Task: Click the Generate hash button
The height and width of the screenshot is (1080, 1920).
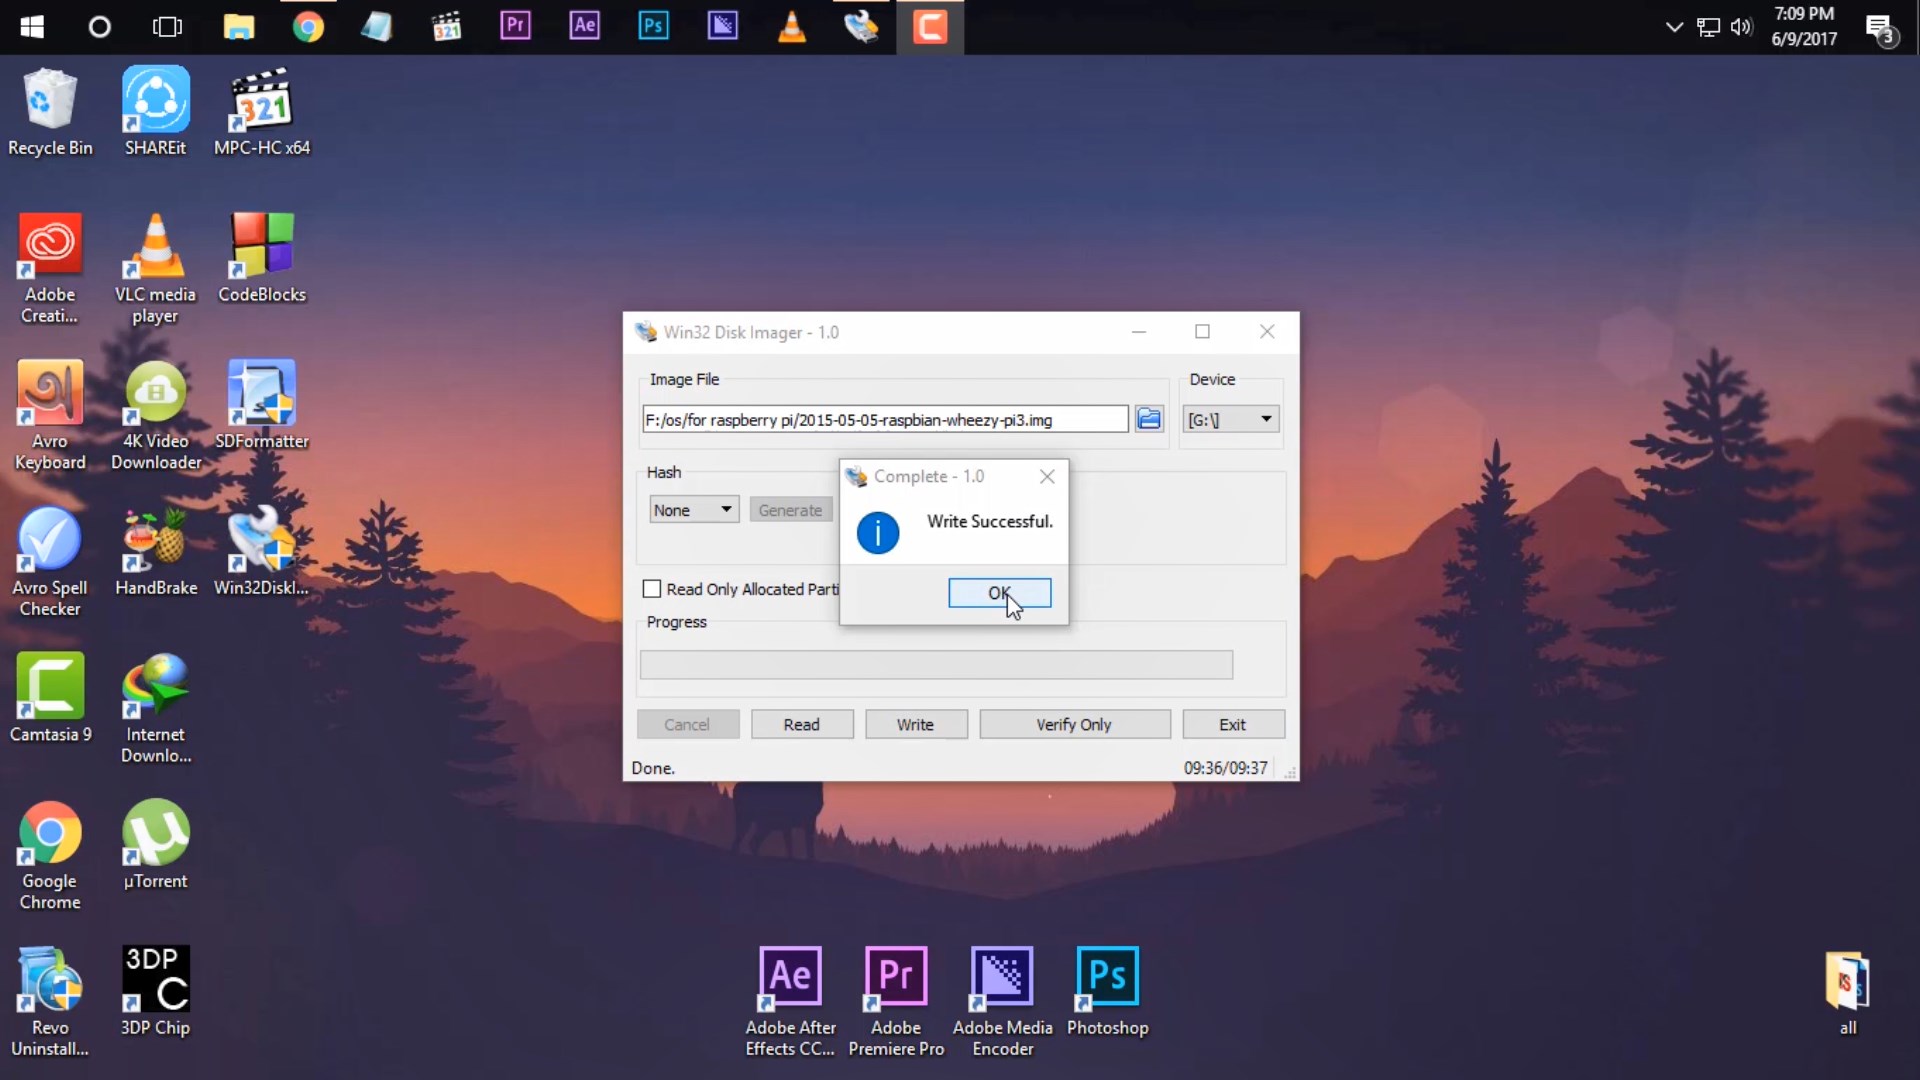Action: (790, 510)
